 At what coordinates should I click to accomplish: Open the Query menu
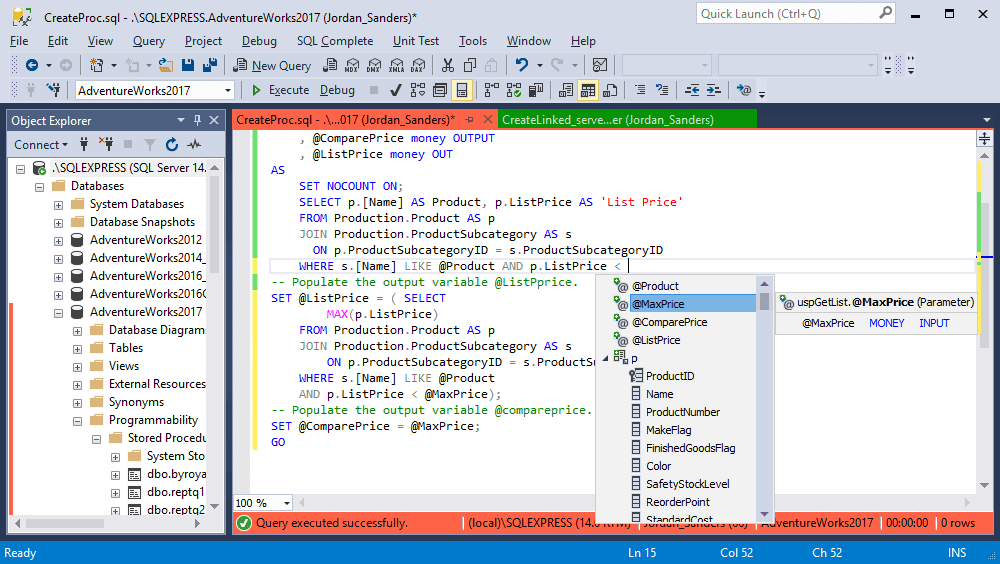point(149,41)
